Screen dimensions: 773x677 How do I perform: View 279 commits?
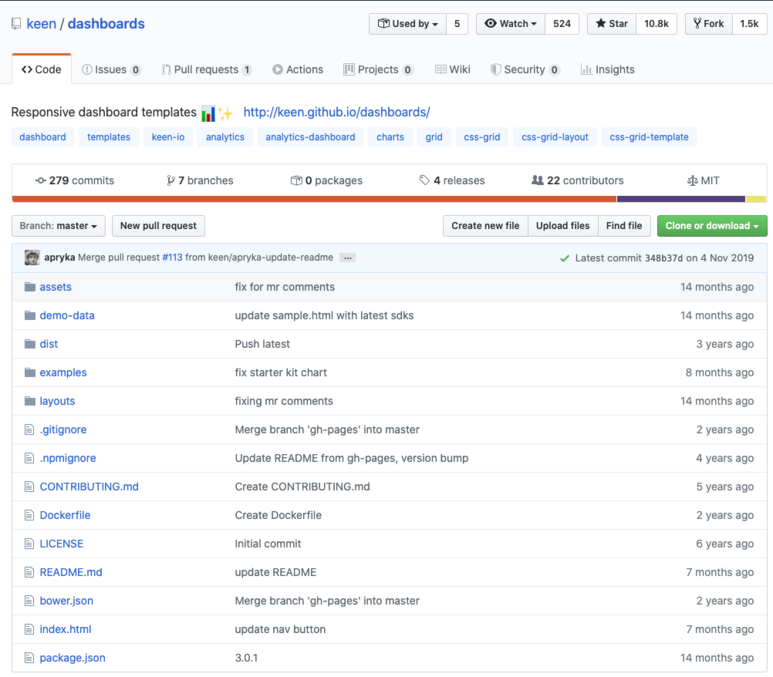75,181
